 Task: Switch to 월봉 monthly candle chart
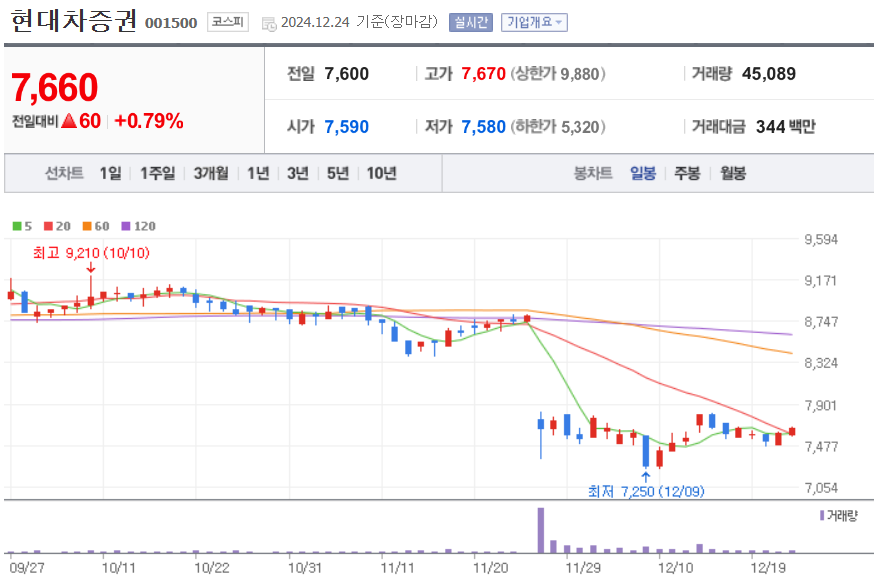click(732, 173)
